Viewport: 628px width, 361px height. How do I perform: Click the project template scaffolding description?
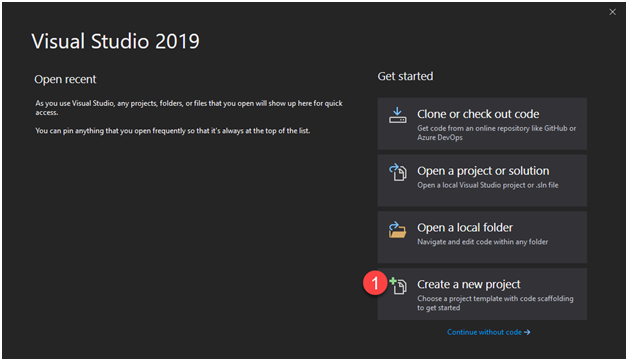[495, 303]
